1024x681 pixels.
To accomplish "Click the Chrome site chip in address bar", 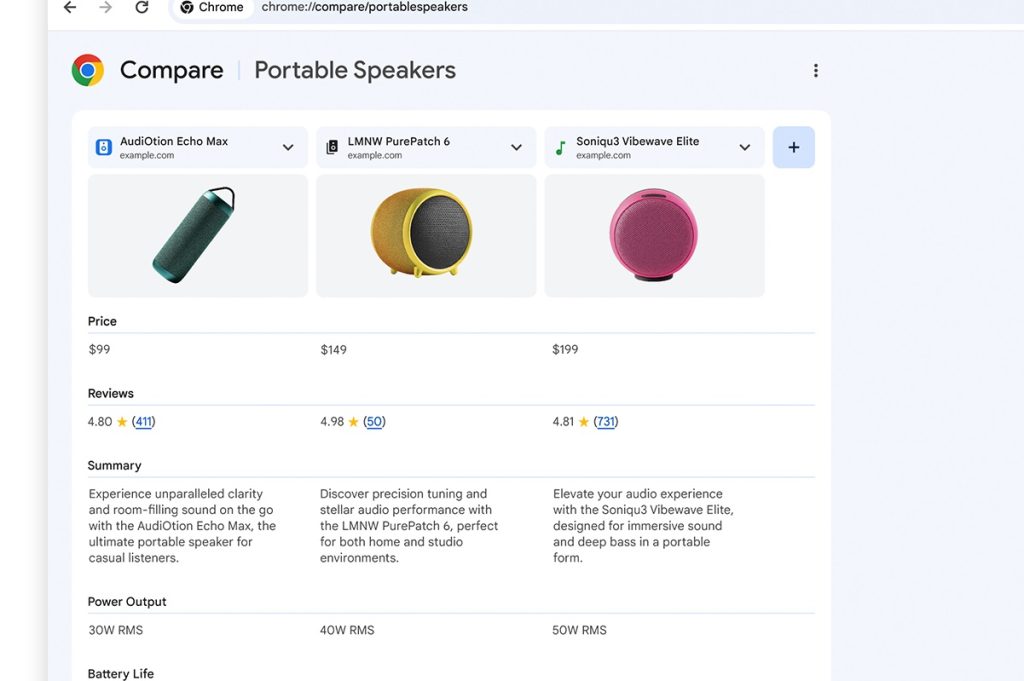I will 212,7.
